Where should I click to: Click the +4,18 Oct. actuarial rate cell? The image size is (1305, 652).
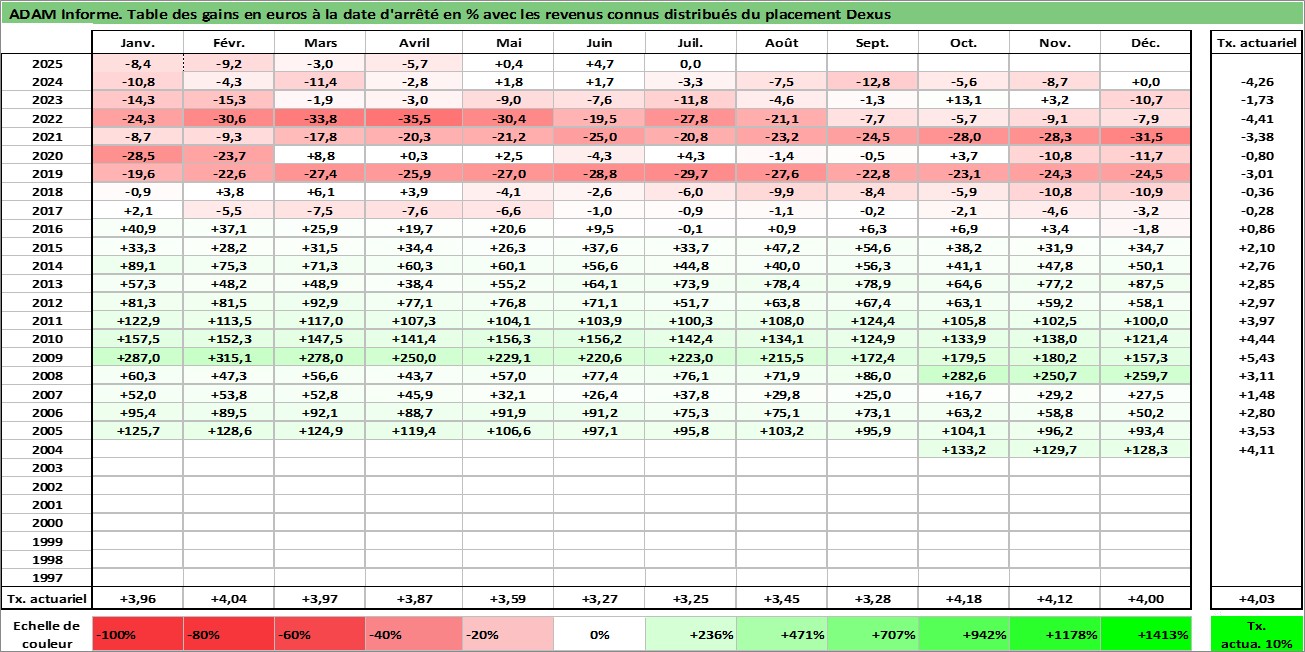click(964, 599)
